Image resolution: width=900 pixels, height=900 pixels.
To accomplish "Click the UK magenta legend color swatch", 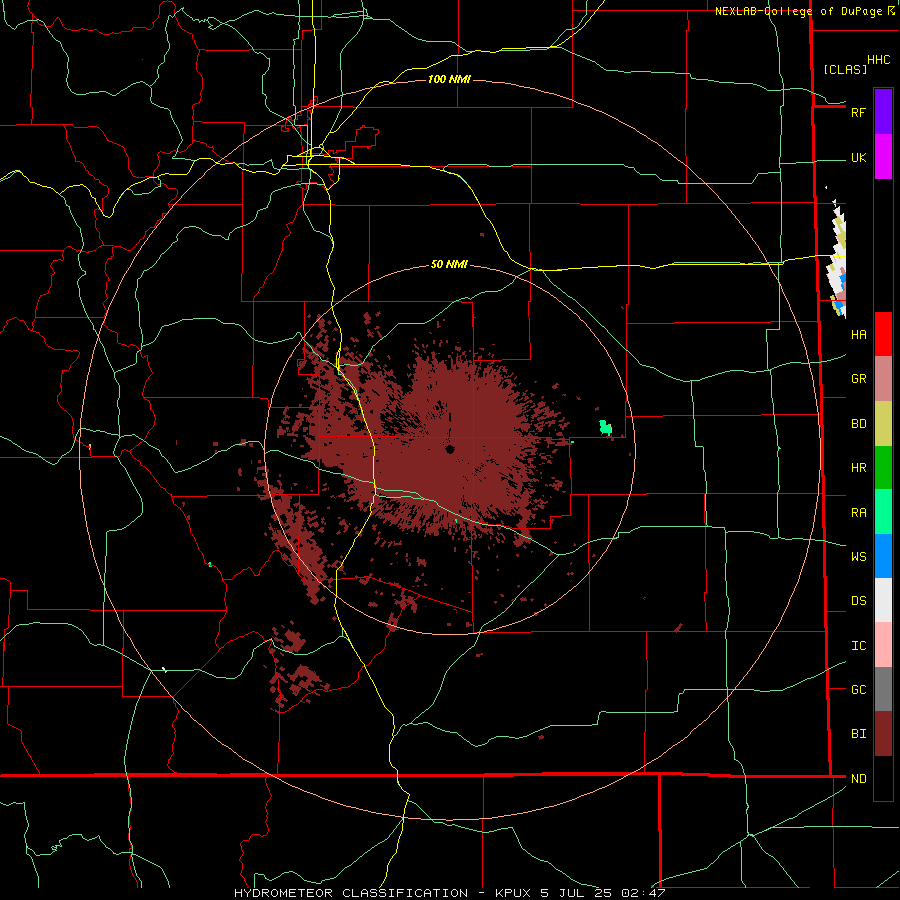I will coord(883,157).
